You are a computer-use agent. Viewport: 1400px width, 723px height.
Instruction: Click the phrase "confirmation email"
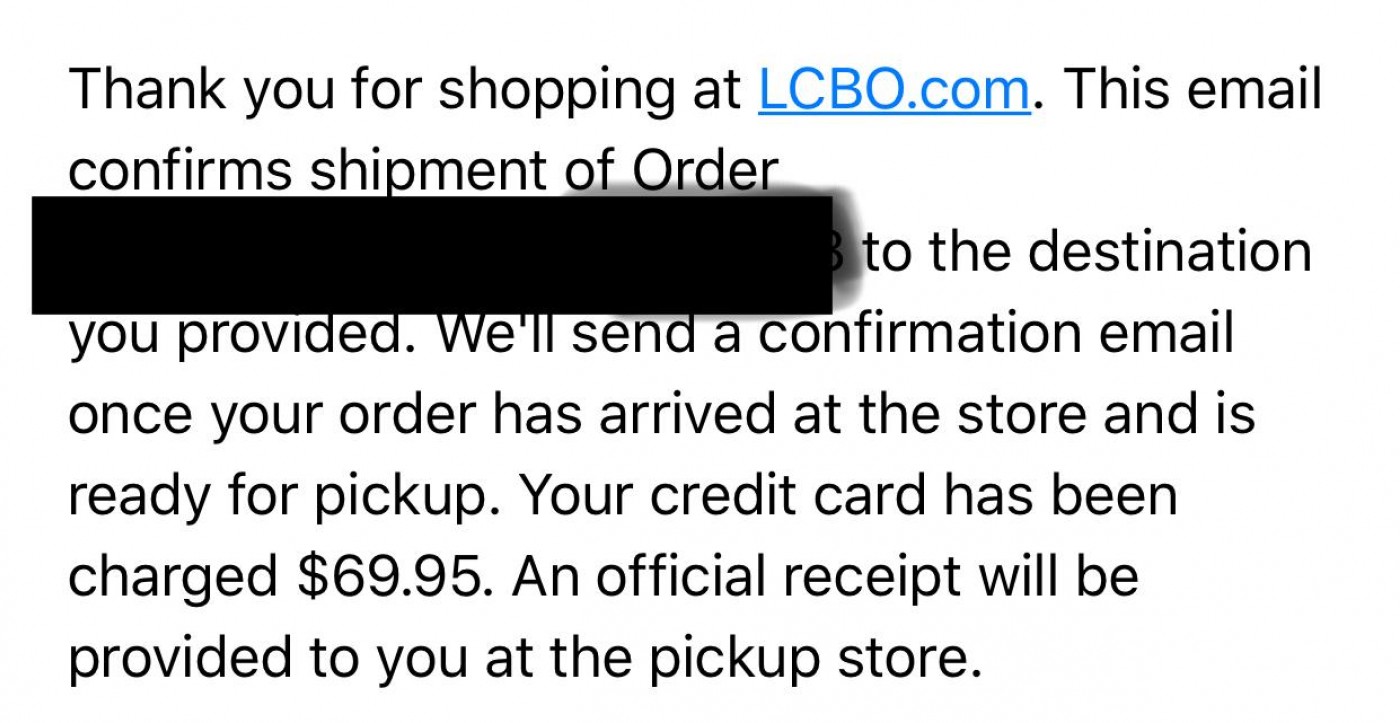996,334
